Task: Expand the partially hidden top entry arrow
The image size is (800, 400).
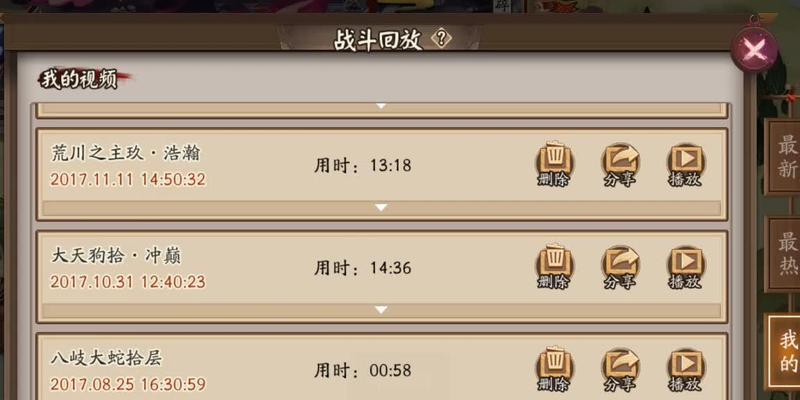Action: [x=381, y=106]
